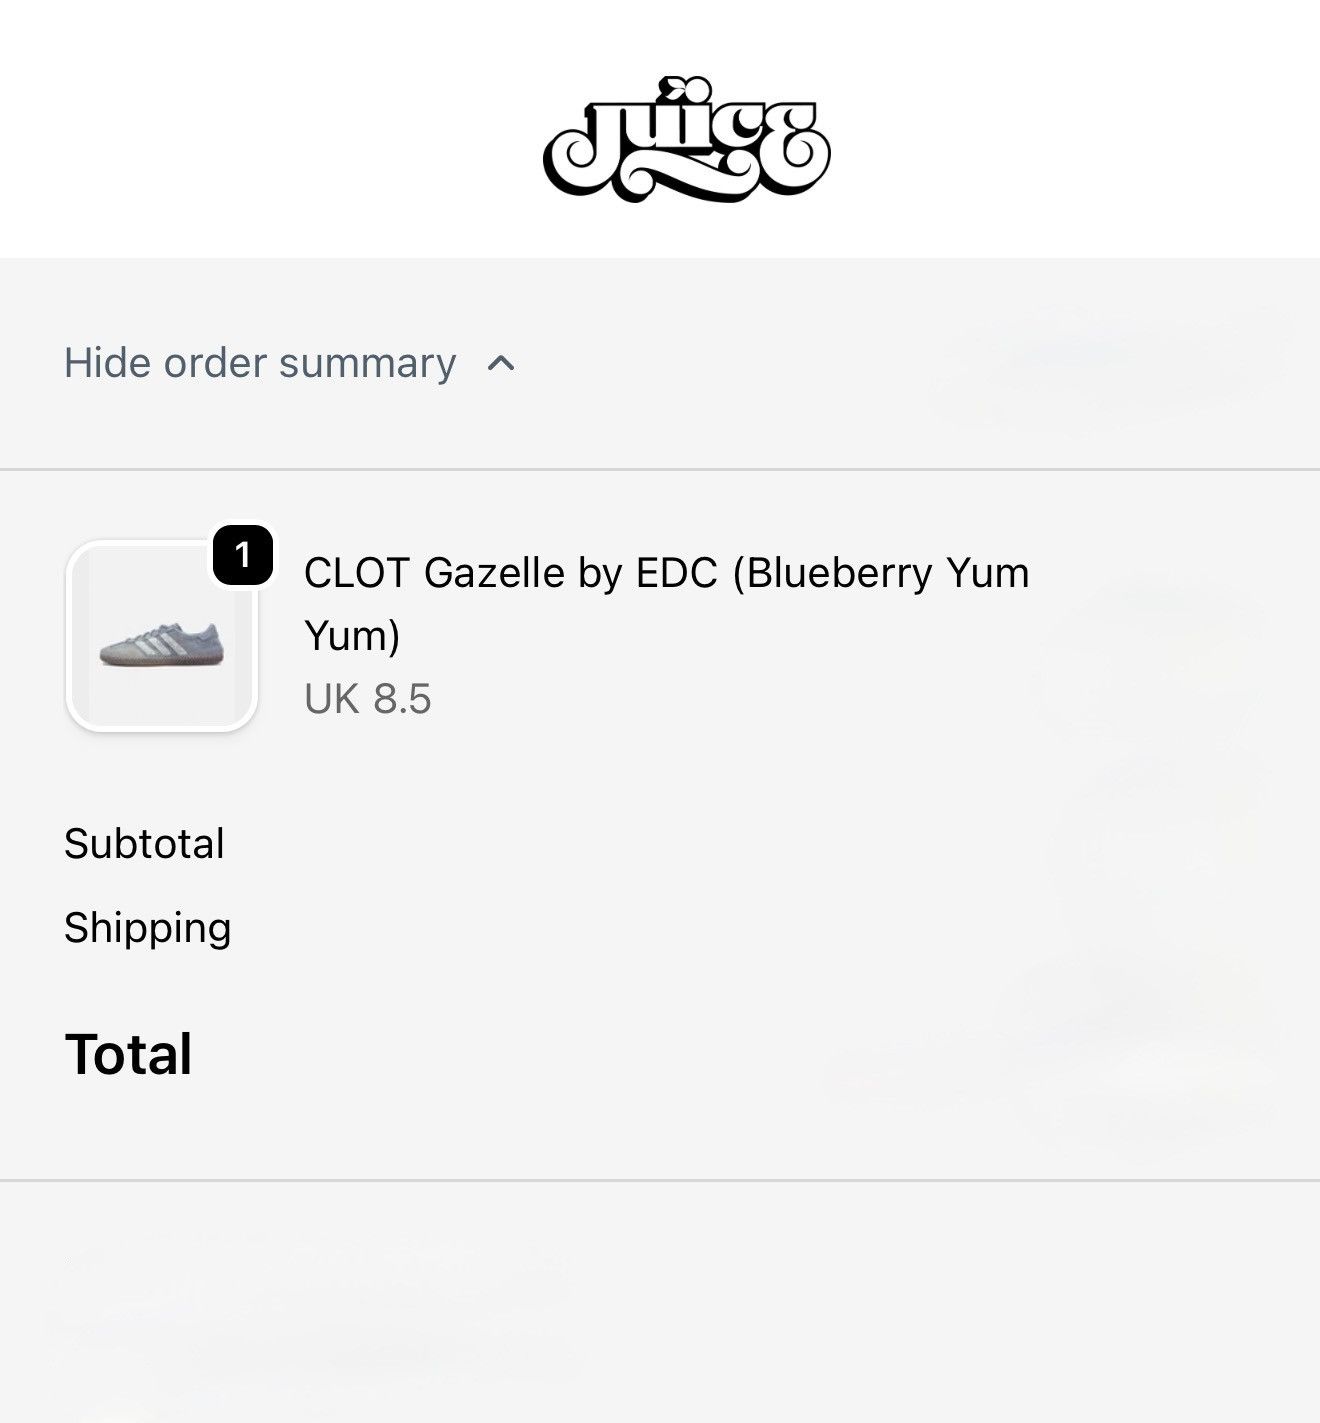Image resolution: width=1320 pixels, height=1423 pixels.
Task: Click the Shipping label
Action: 148,928
